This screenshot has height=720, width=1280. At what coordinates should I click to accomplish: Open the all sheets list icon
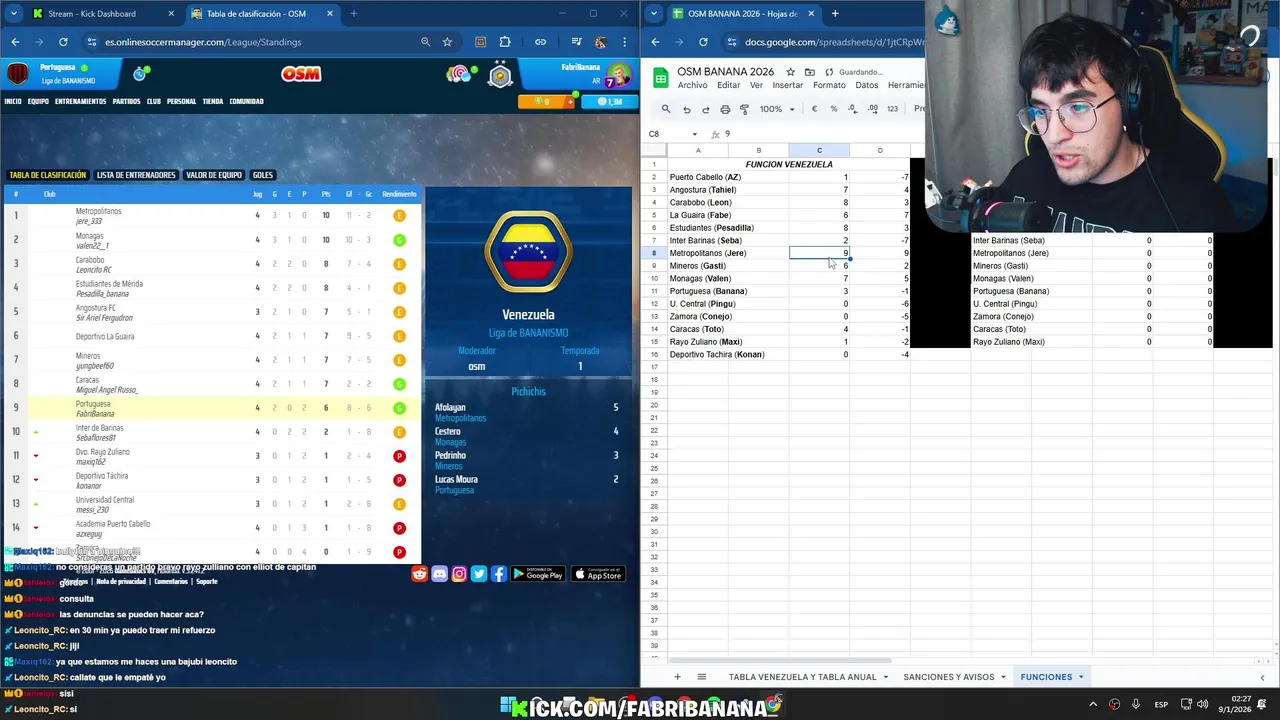(701, 677)
